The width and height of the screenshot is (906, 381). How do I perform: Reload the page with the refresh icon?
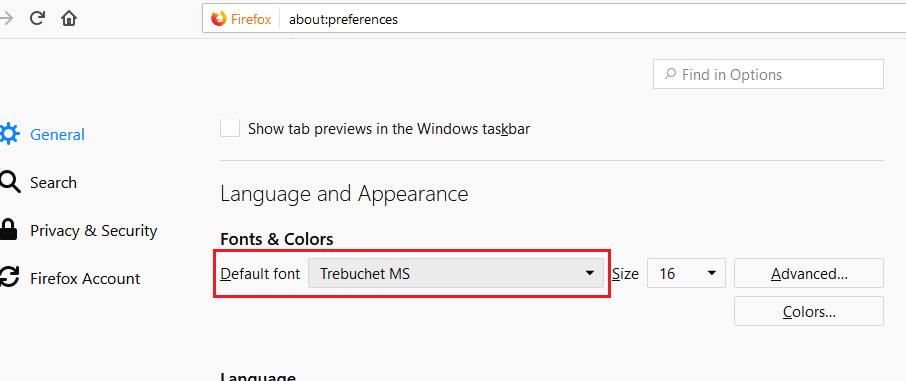point(37,19)
